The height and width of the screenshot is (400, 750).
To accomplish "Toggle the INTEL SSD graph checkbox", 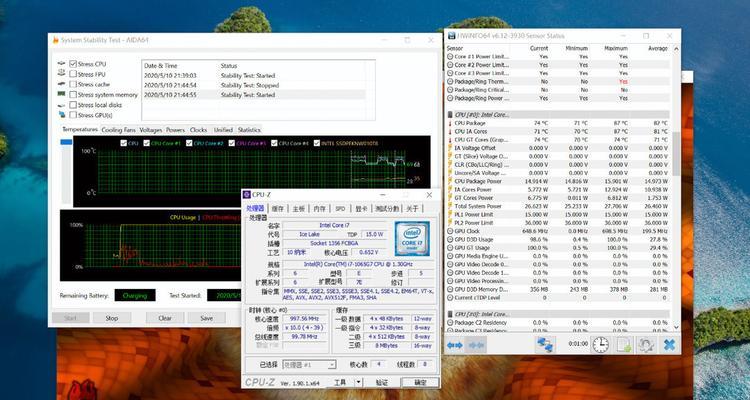I will pyautogui.click(x=317, y=143).
